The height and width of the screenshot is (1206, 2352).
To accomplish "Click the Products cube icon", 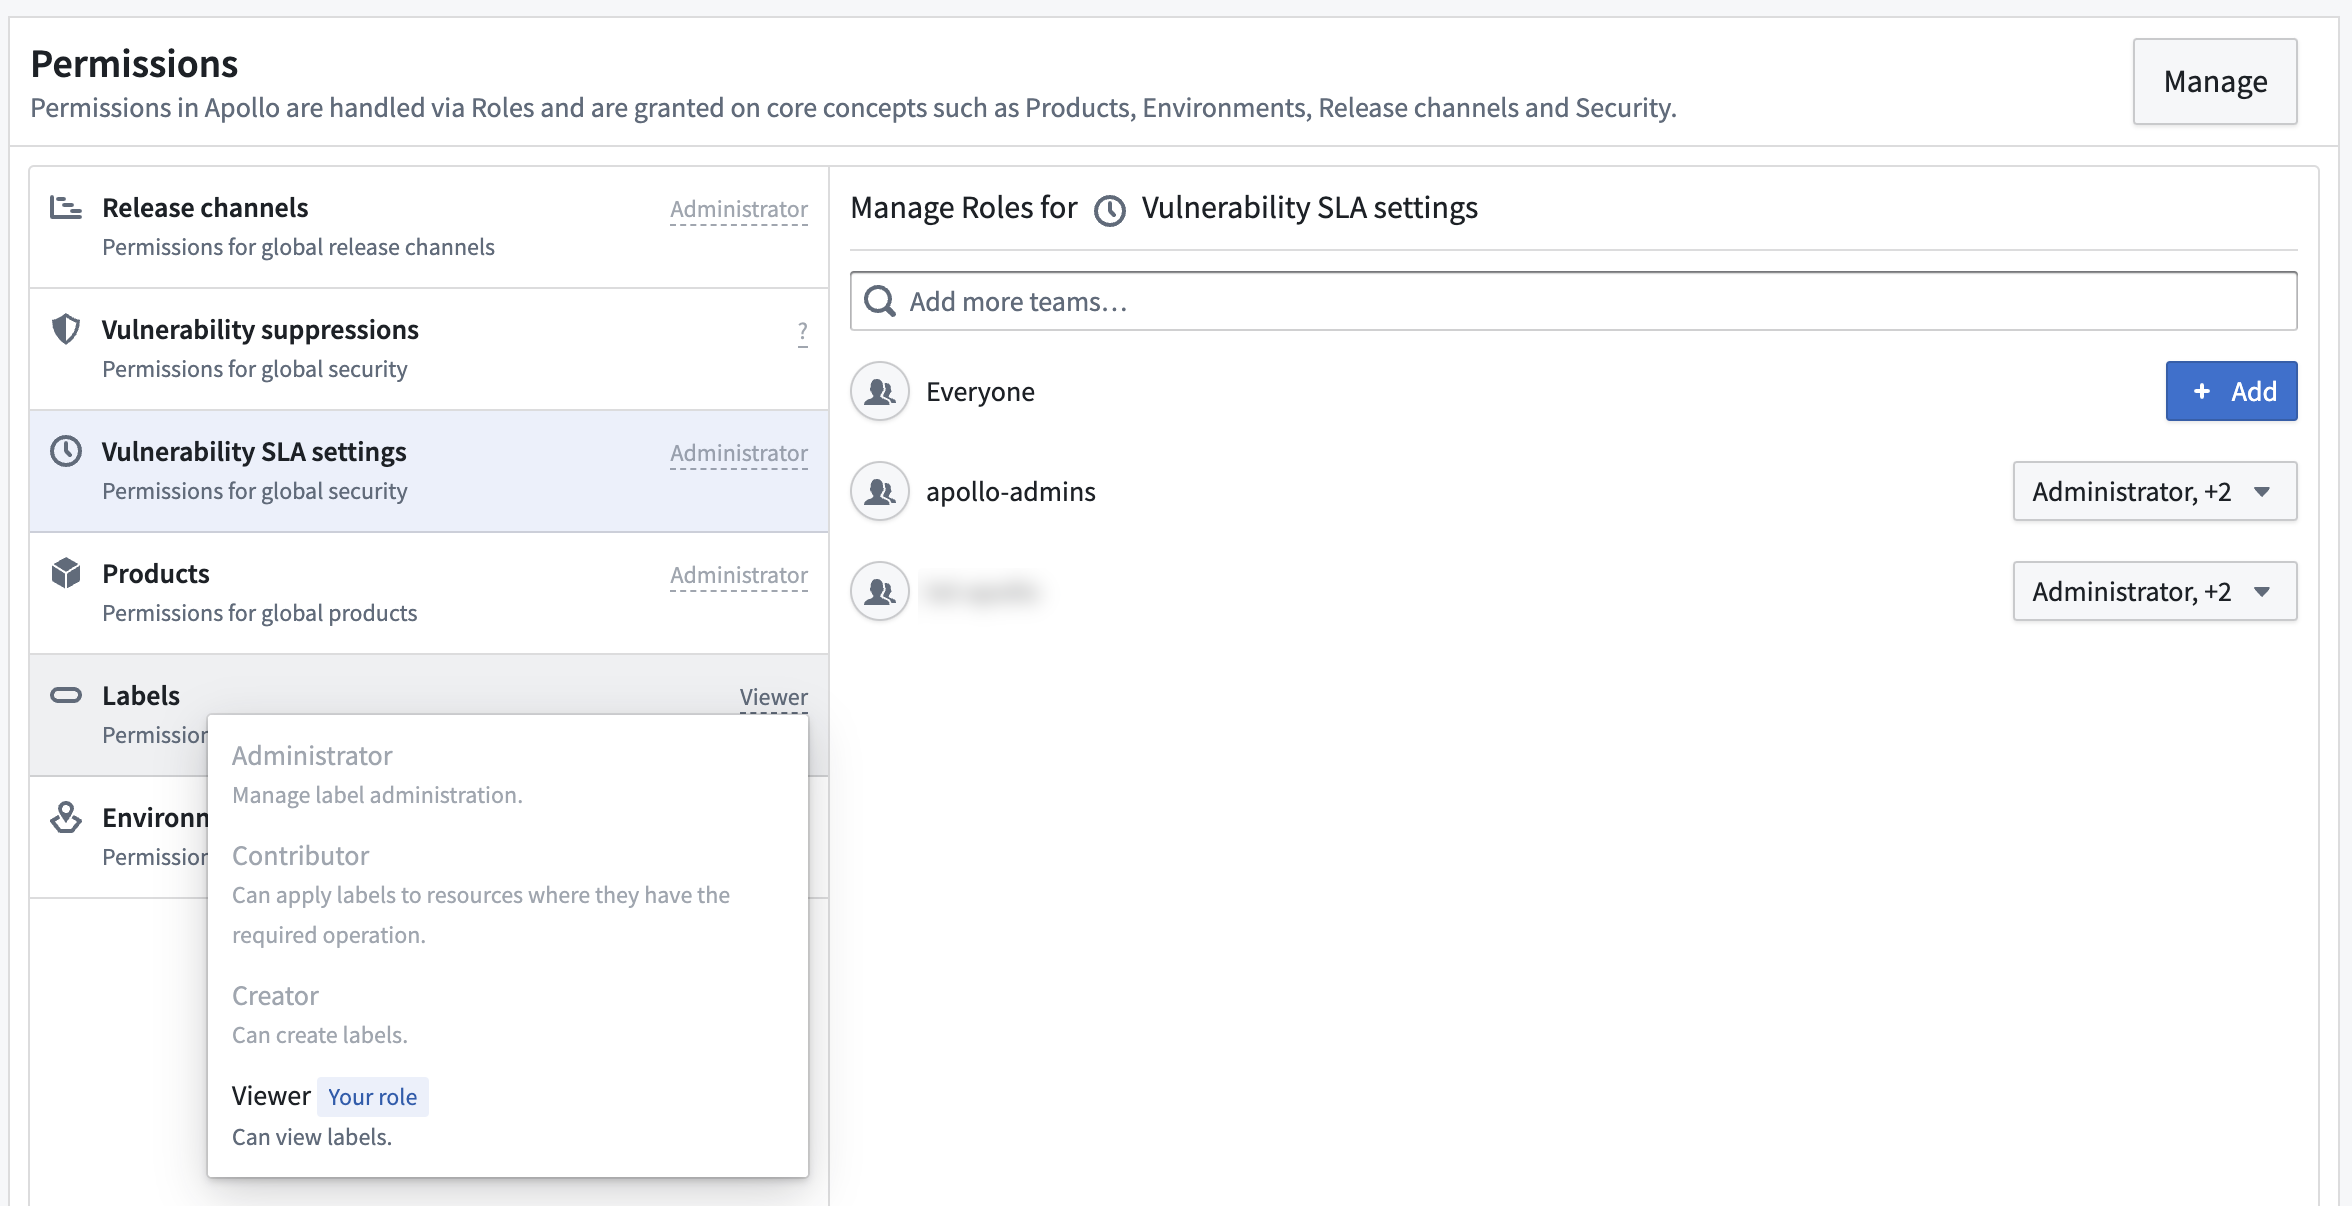I will [x=66, y=573].
